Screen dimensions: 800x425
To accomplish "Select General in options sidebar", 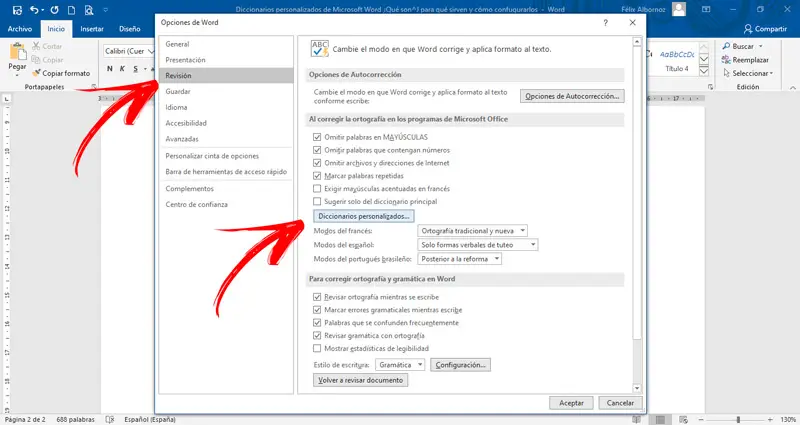I will click(226, 44).
